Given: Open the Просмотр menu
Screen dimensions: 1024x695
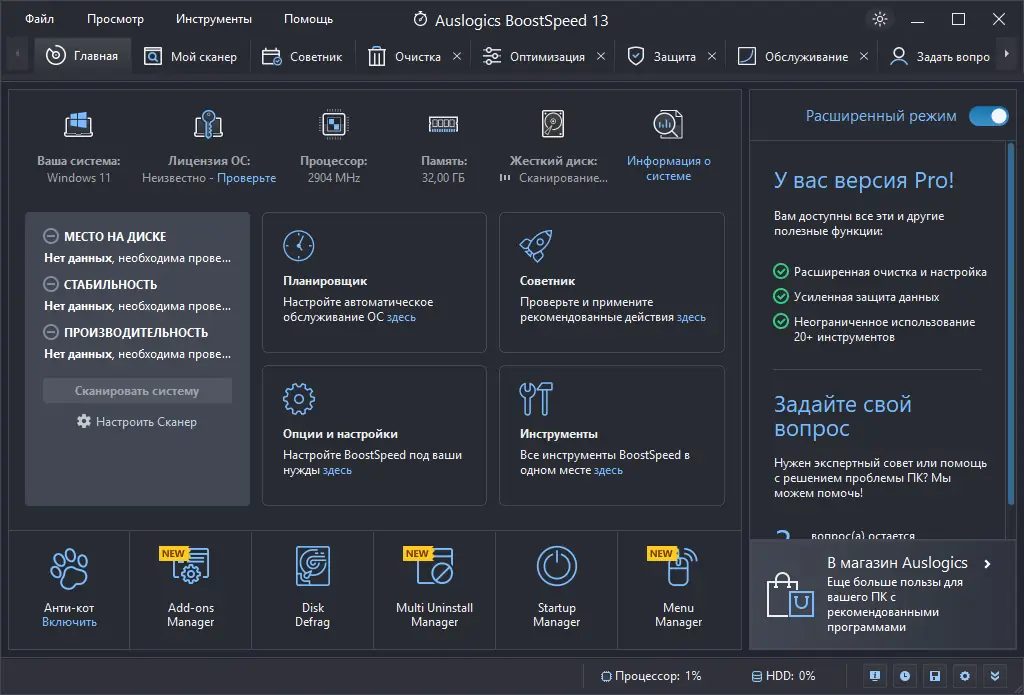Looking at the screenshot, I should tap(116, 19).
